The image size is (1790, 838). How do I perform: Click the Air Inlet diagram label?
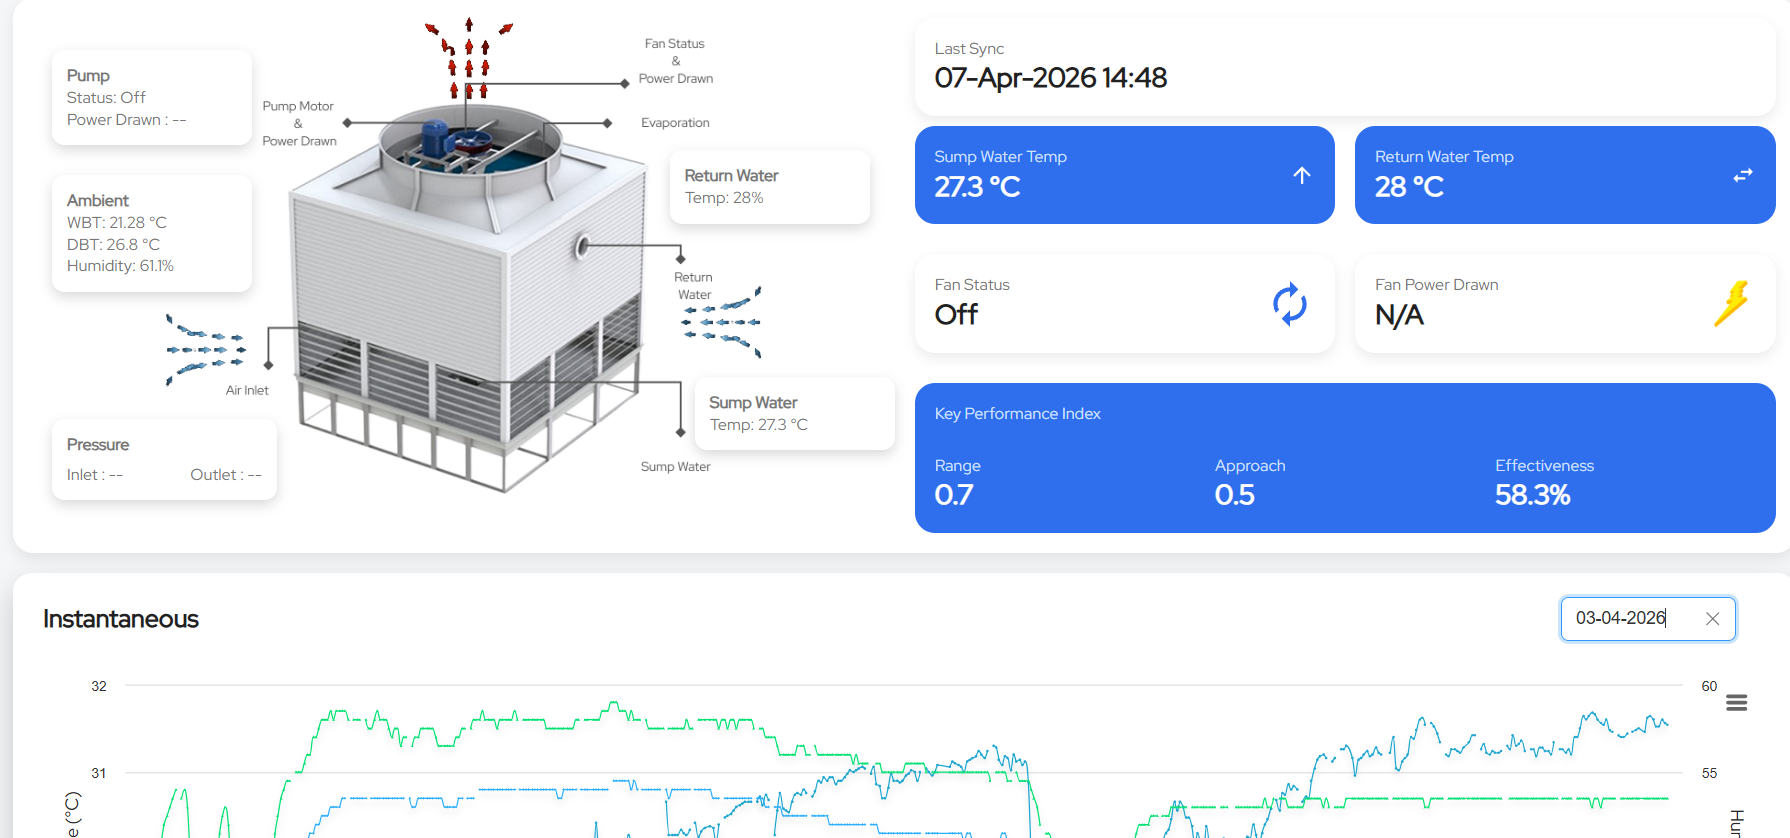point(247,391)
